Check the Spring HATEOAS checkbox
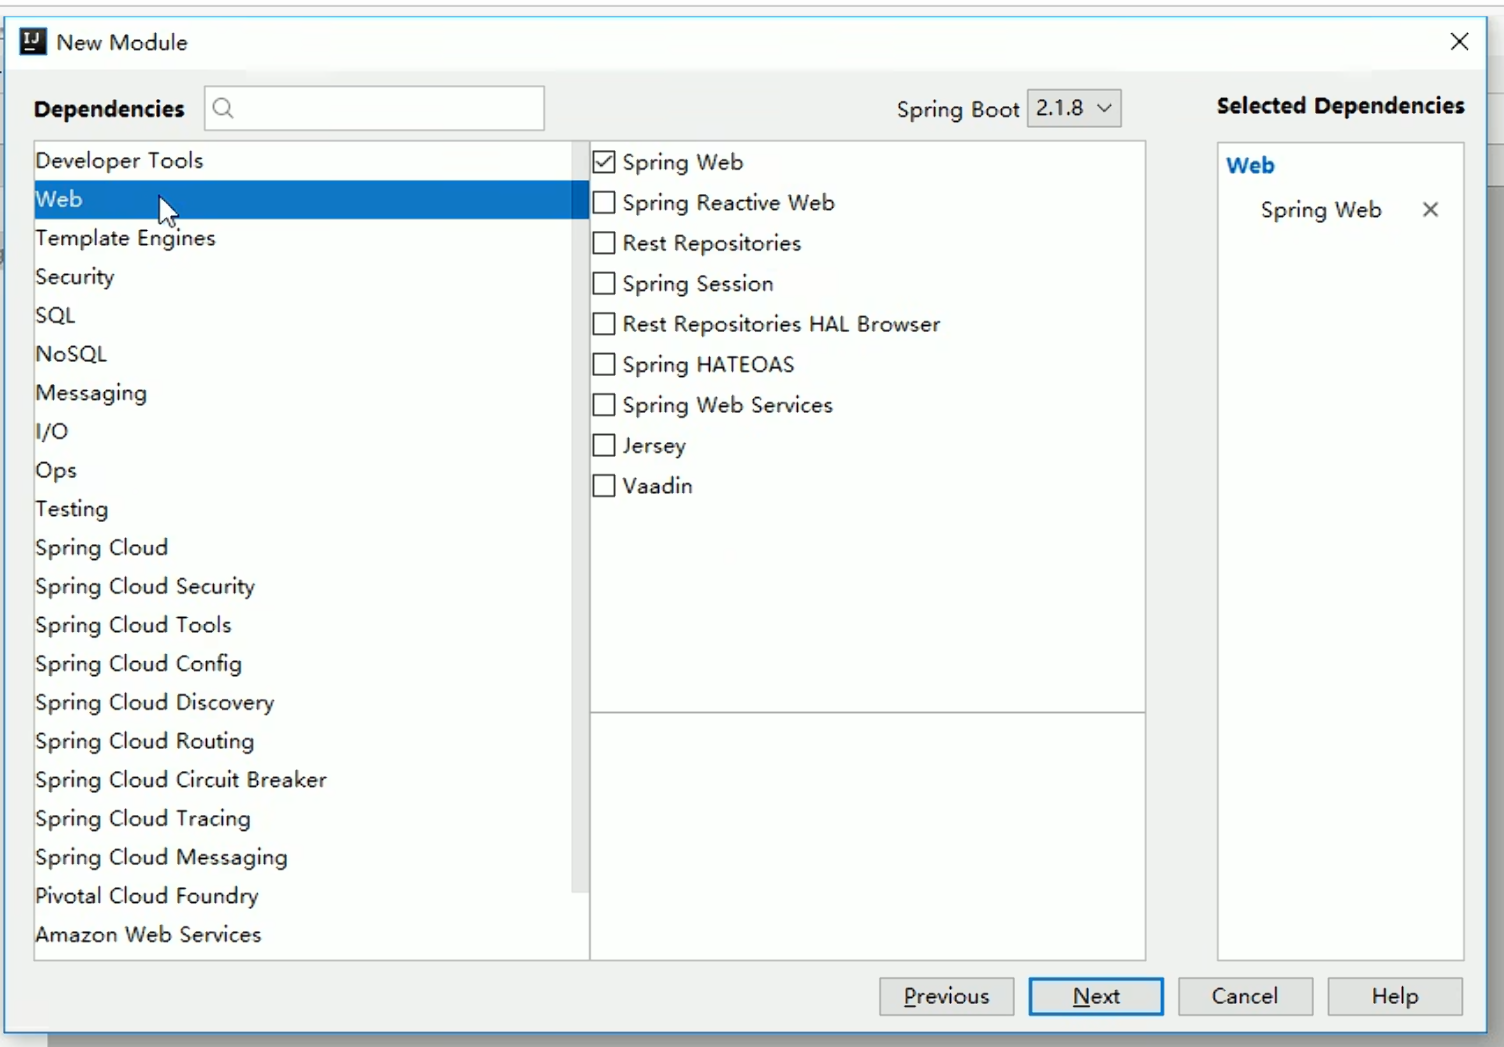This screenshot has width=1504, height=1047. tap(604, 364)
